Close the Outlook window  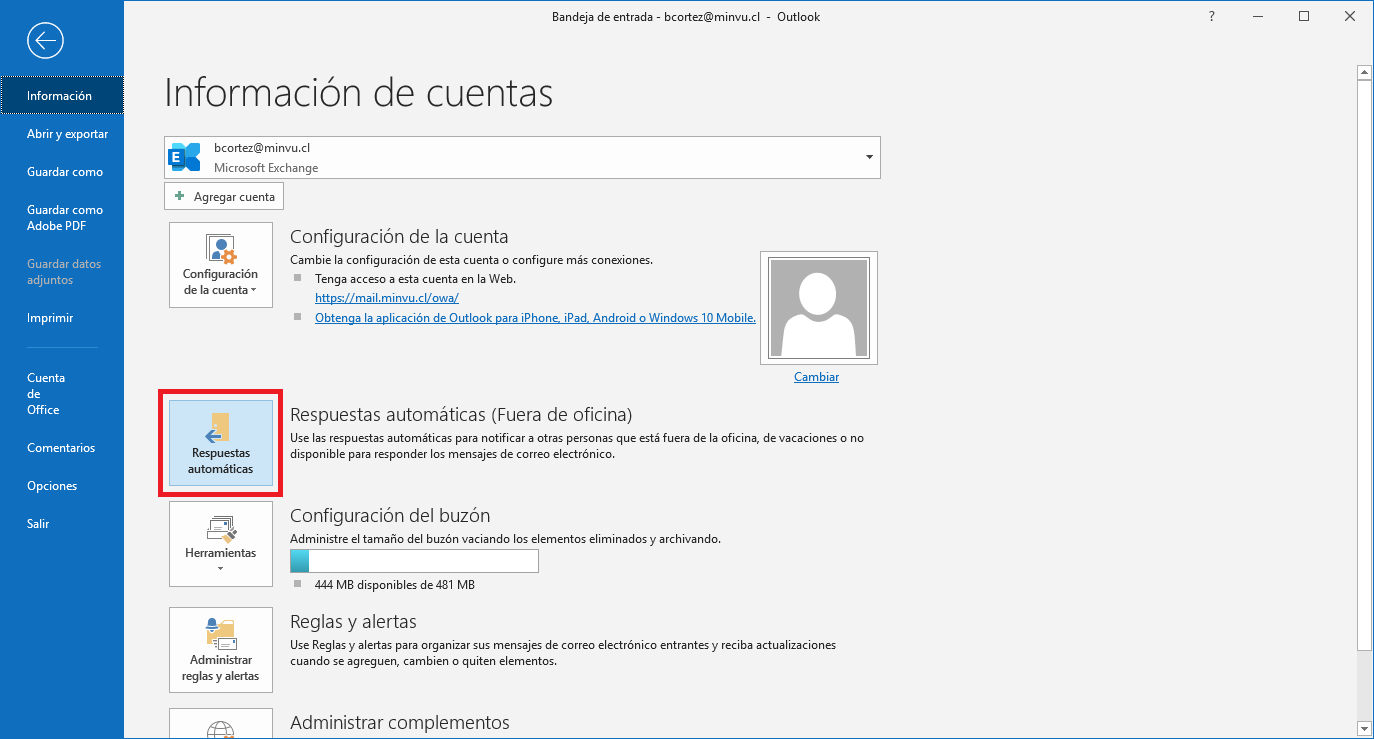1350,17
